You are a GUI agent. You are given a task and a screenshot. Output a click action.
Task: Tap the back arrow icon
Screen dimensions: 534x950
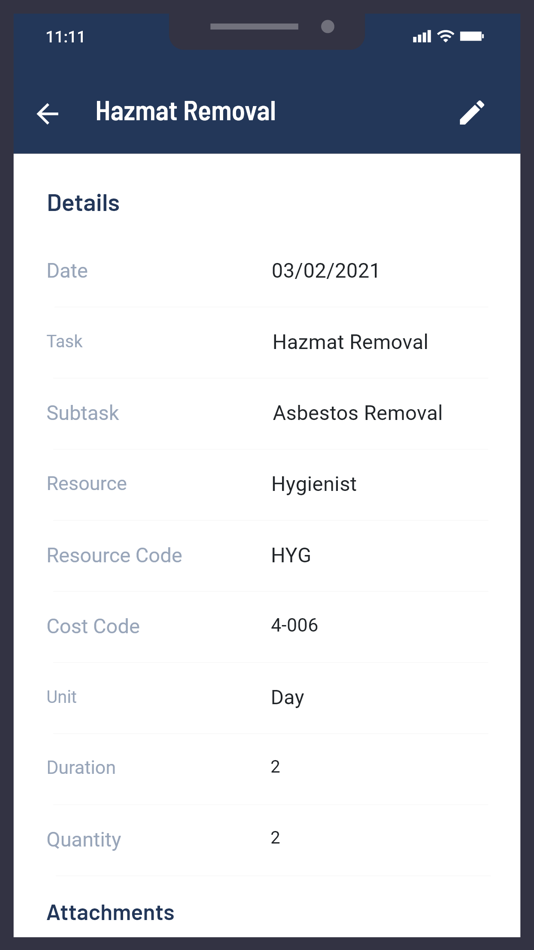pyautogui.click(x=47, y=113)
